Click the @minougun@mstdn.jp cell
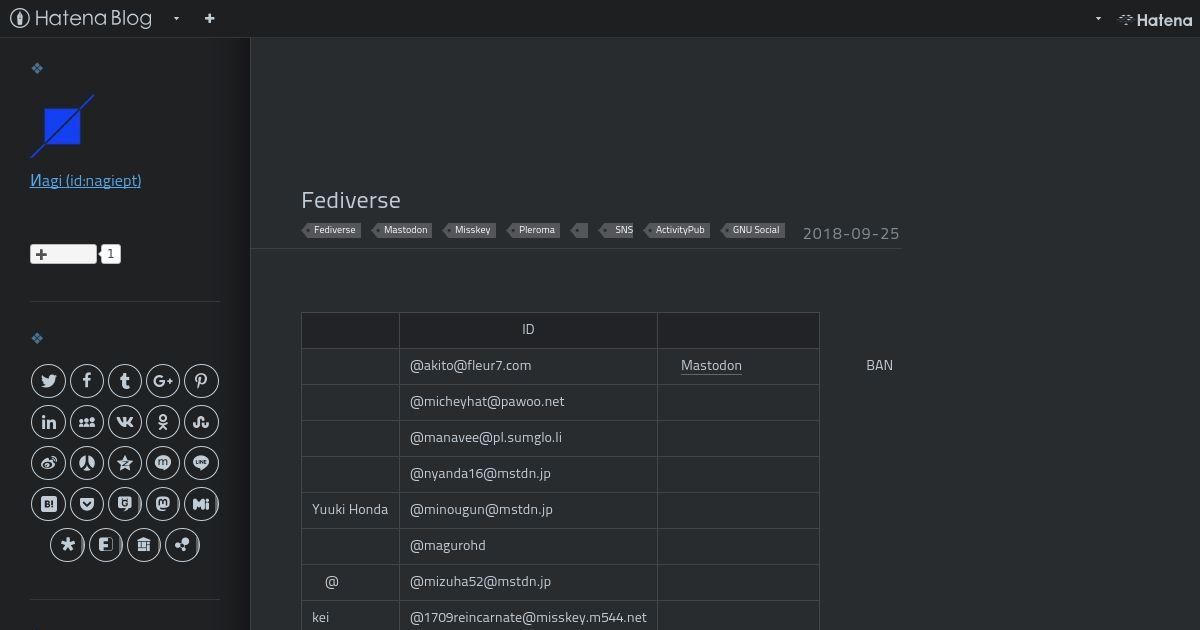This screenshot has height=630, width=1200. click(528, 510)
